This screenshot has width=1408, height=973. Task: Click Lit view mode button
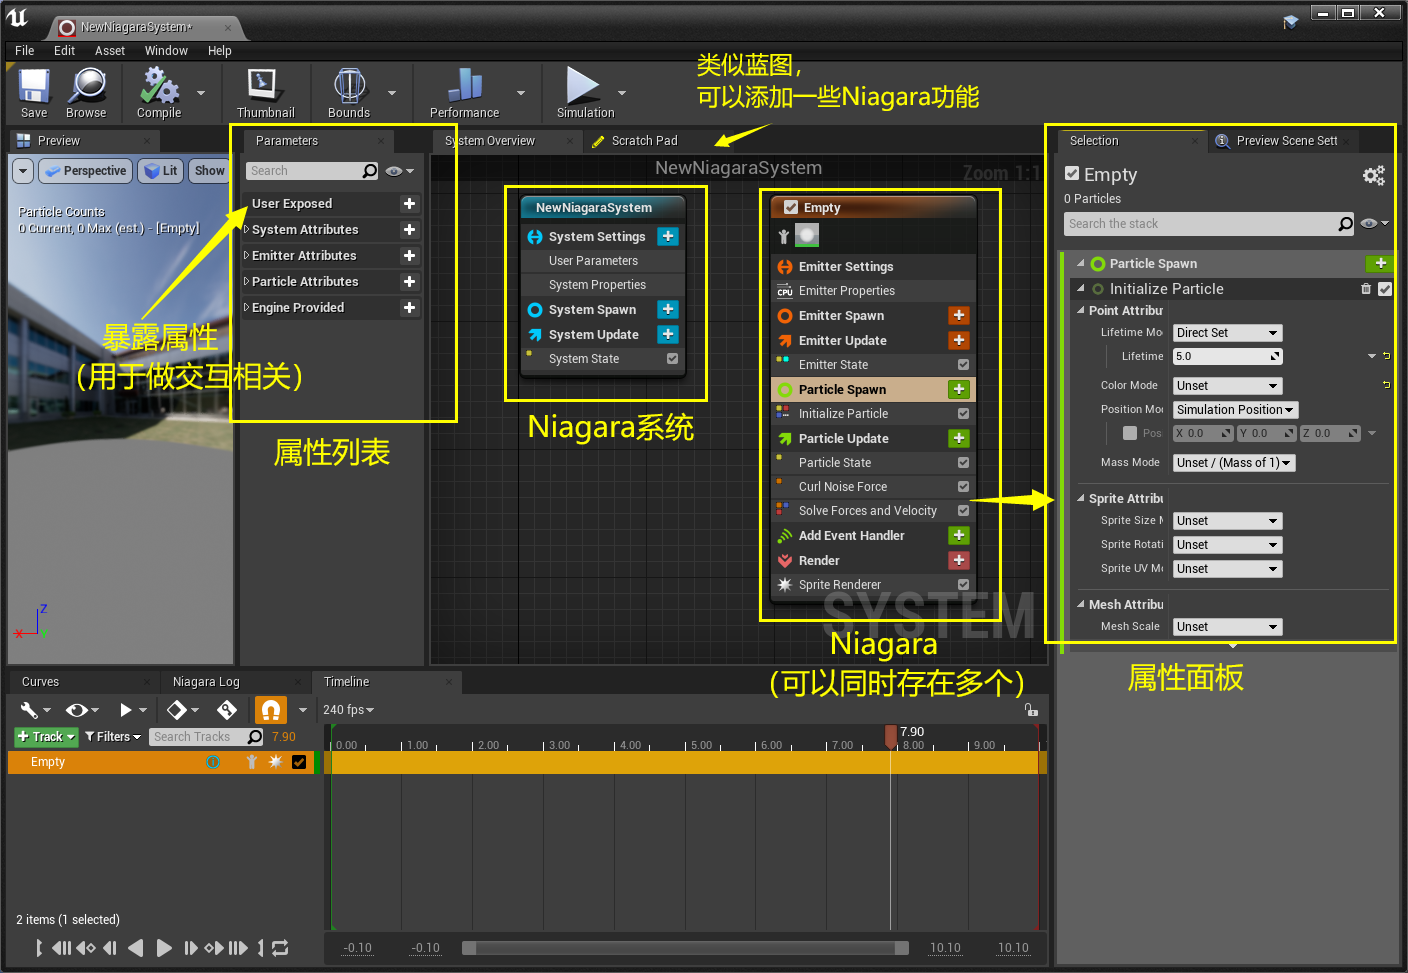click(161, 171)
